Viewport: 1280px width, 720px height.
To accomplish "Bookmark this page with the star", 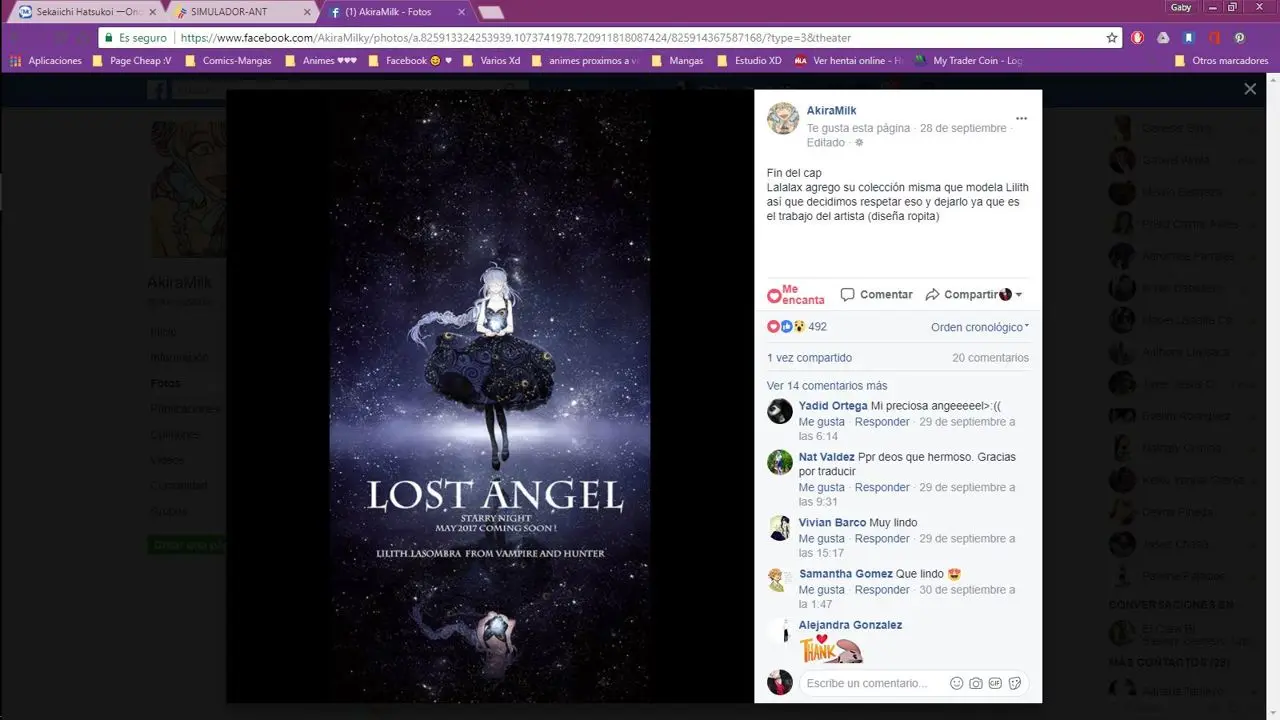I will (1112, 38).
